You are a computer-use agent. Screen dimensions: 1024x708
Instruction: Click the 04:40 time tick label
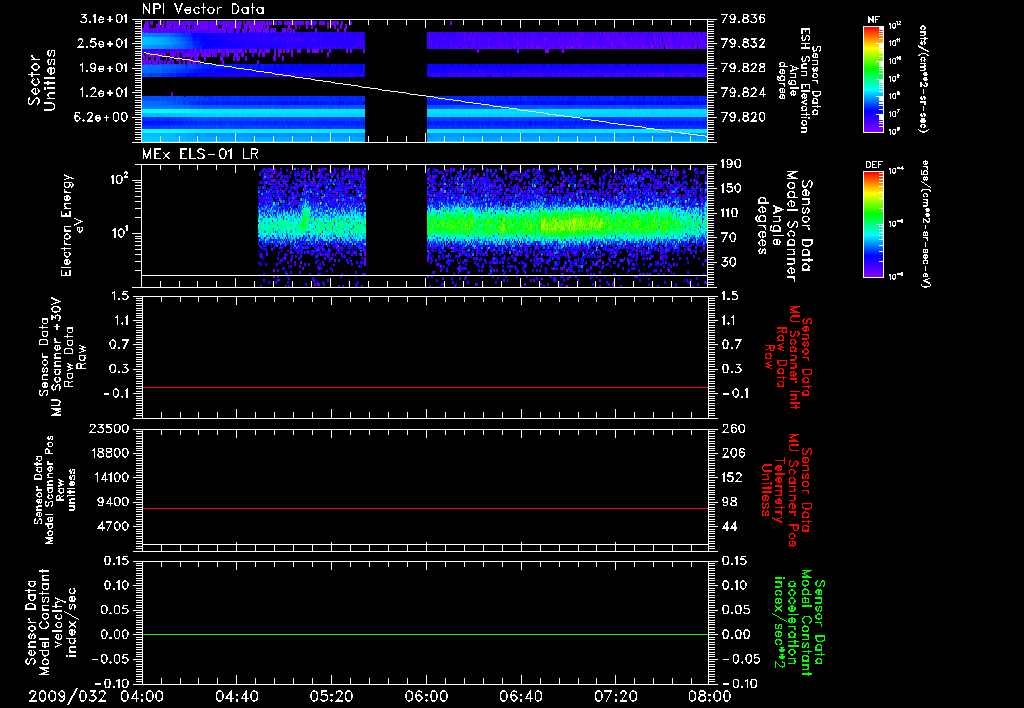click(236, 696)
